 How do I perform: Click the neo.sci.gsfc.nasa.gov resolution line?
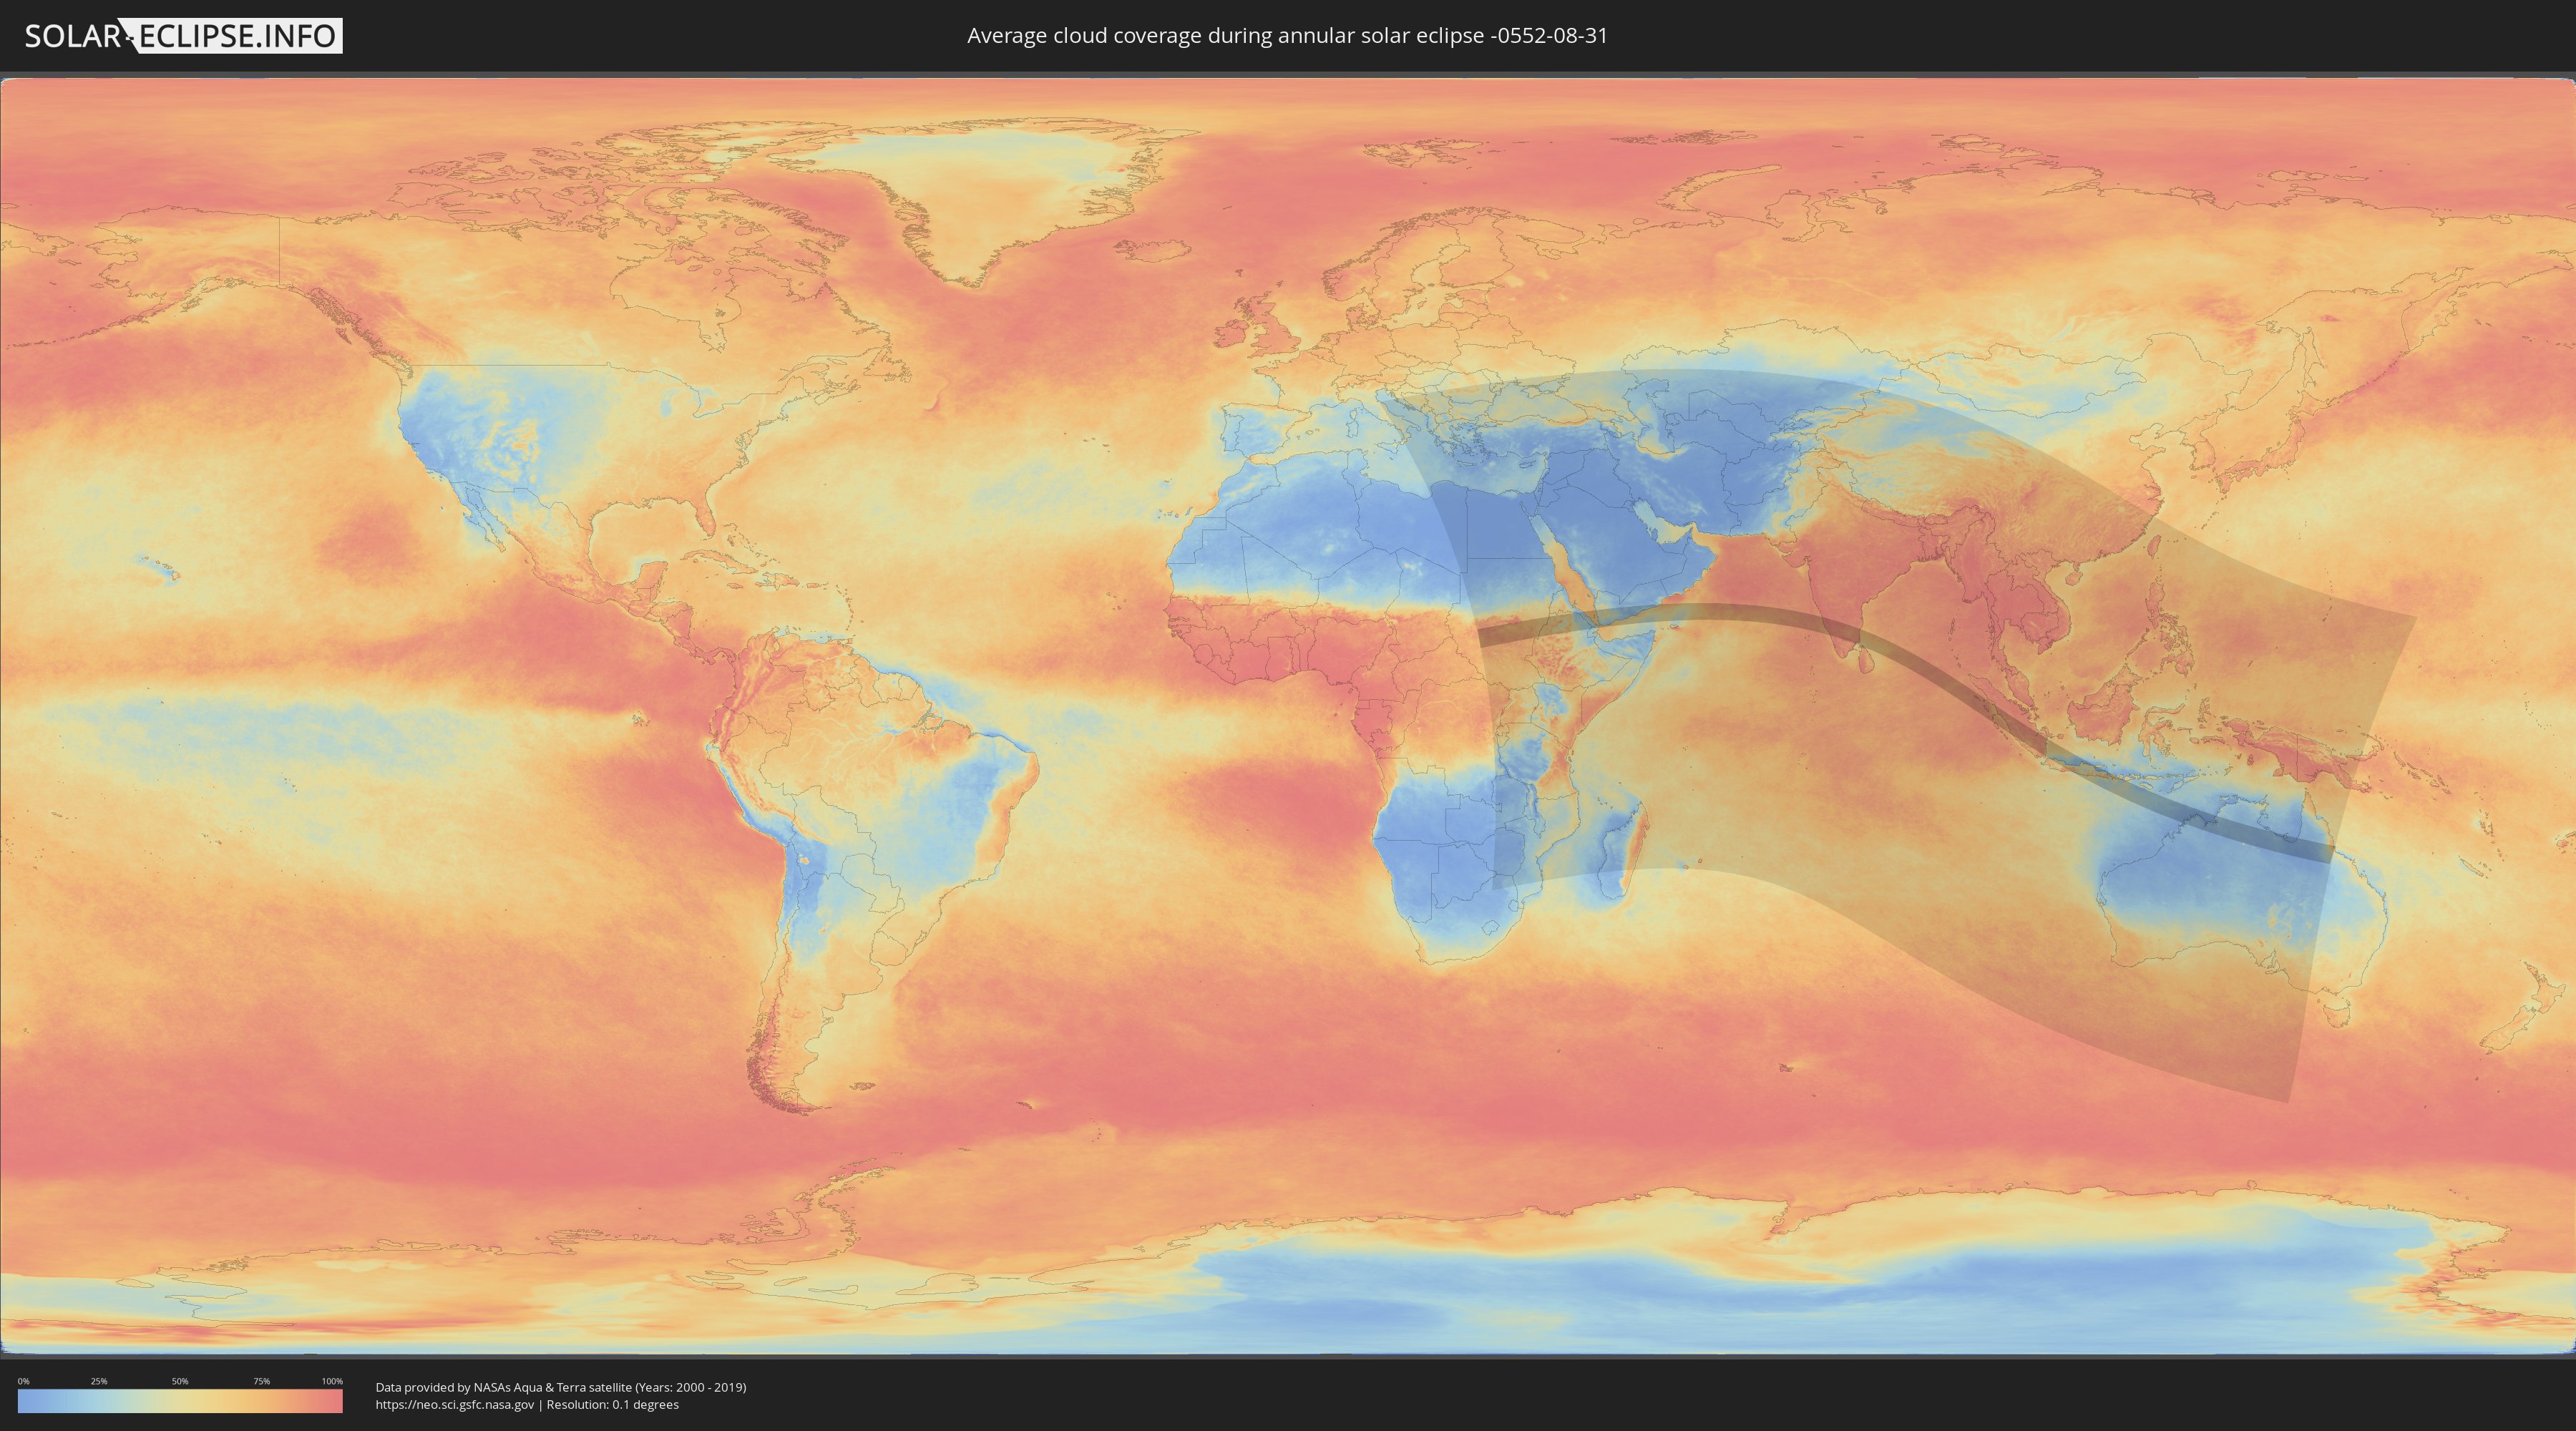coord(527,1404)
